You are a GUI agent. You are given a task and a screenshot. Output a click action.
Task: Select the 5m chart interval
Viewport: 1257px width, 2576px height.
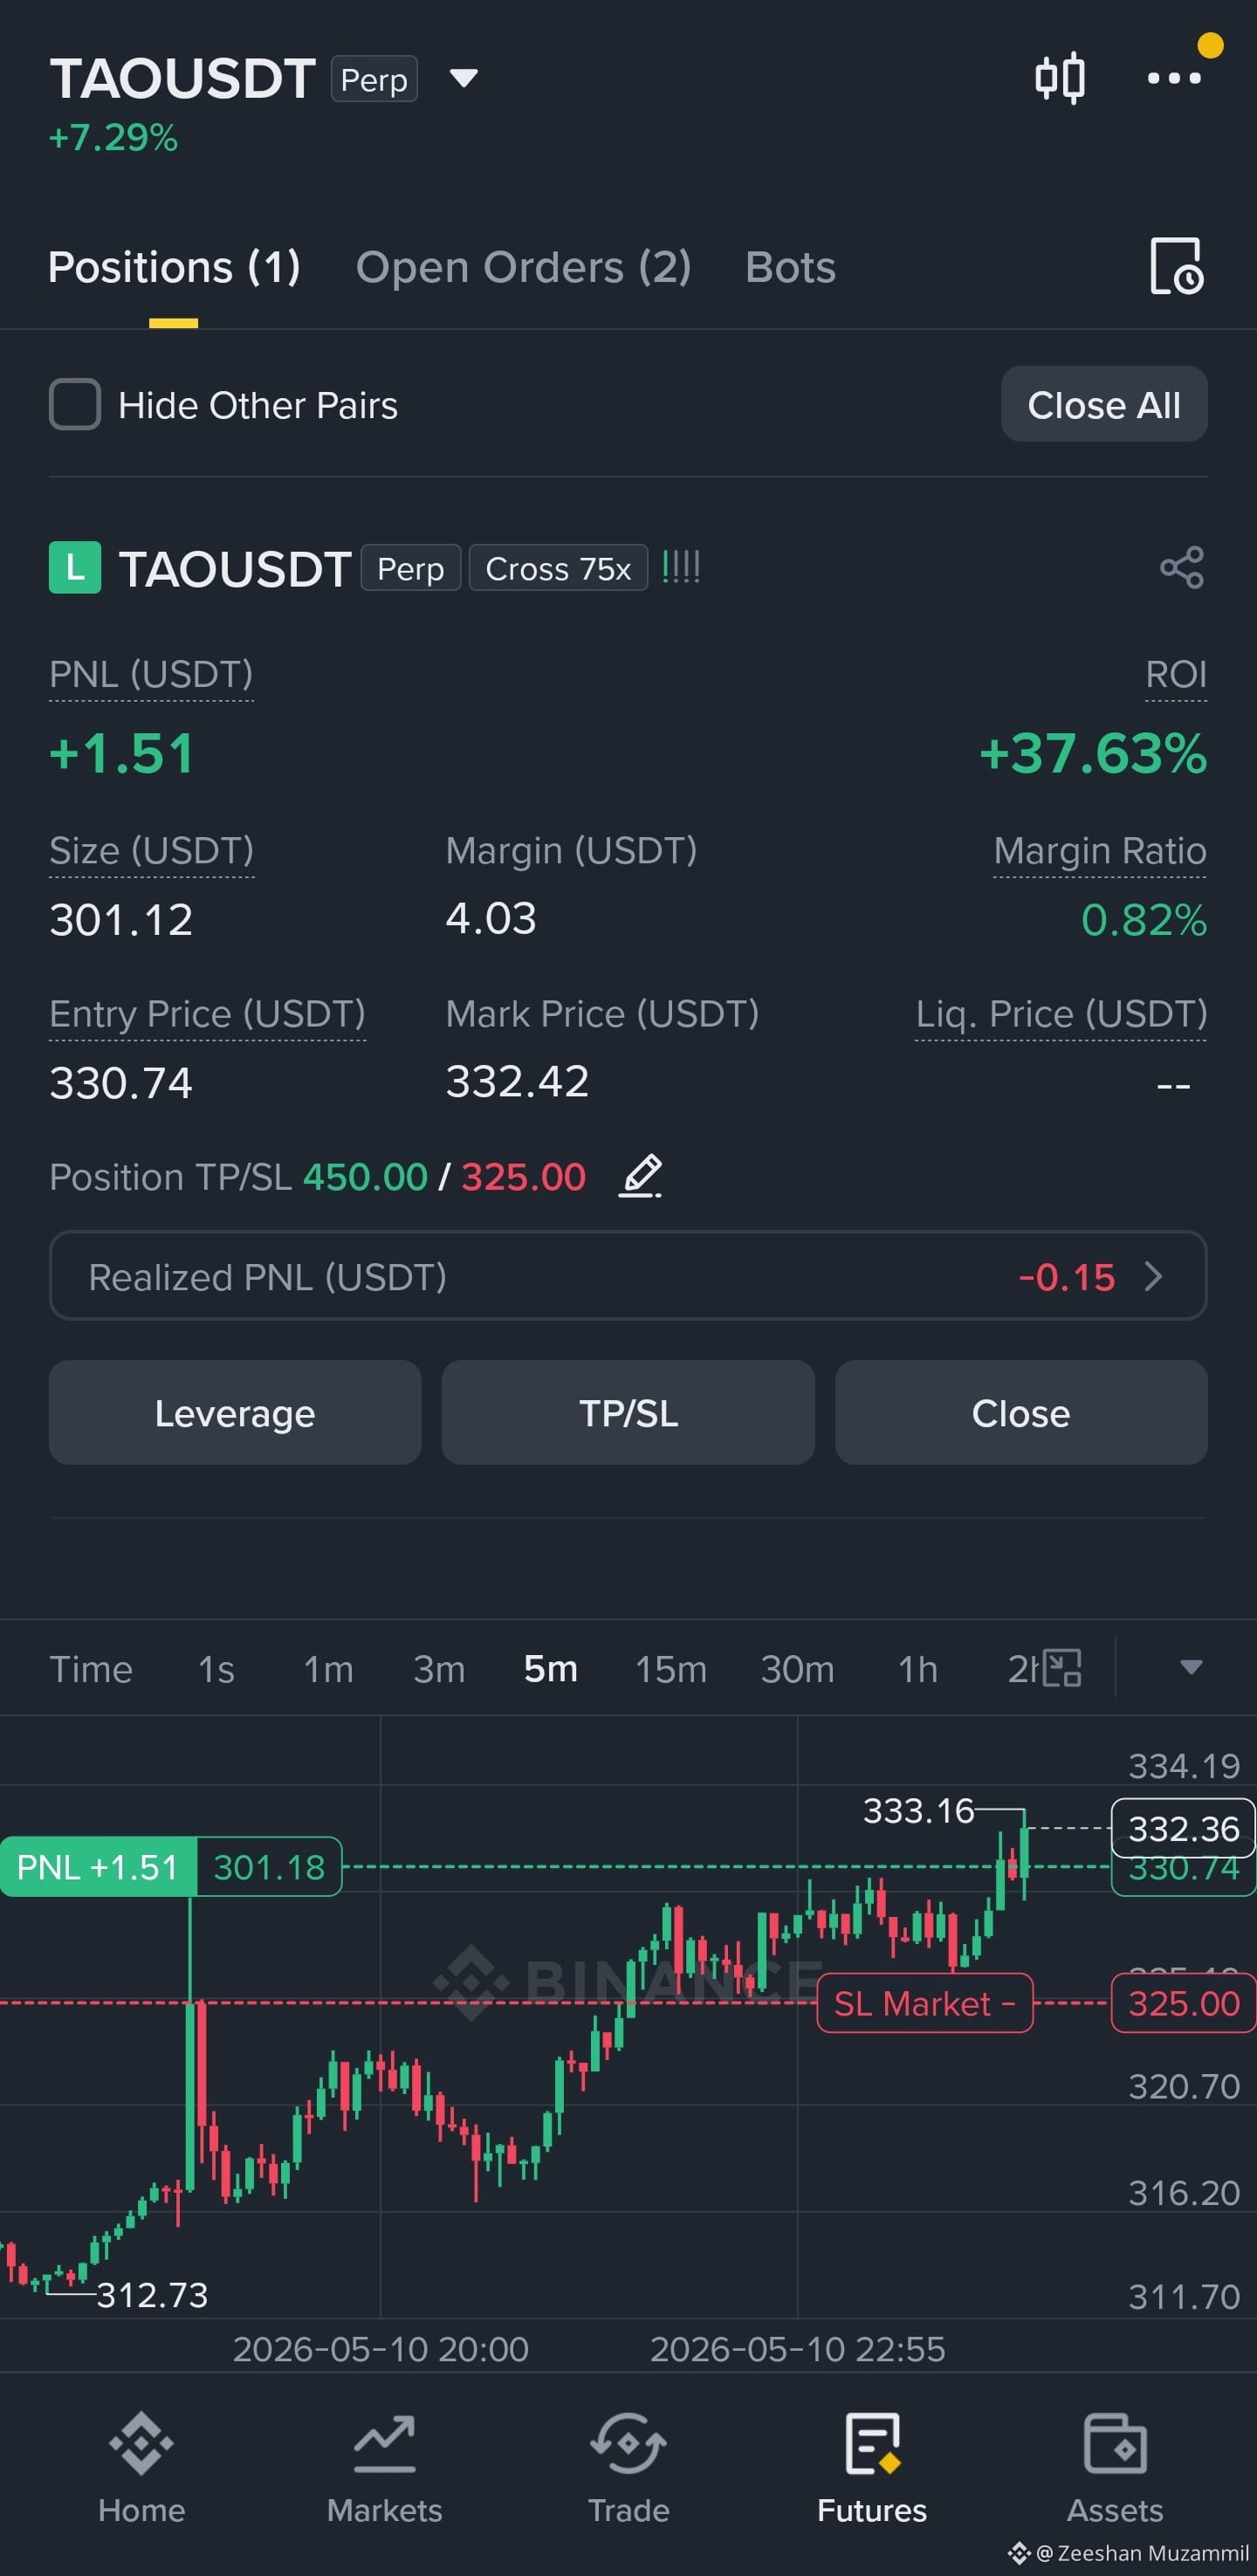[551, 1669]
